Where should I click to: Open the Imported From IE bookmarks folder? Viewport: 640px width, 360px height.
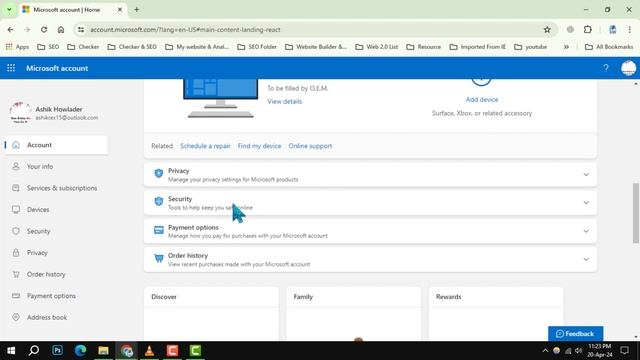click(478, 47)
